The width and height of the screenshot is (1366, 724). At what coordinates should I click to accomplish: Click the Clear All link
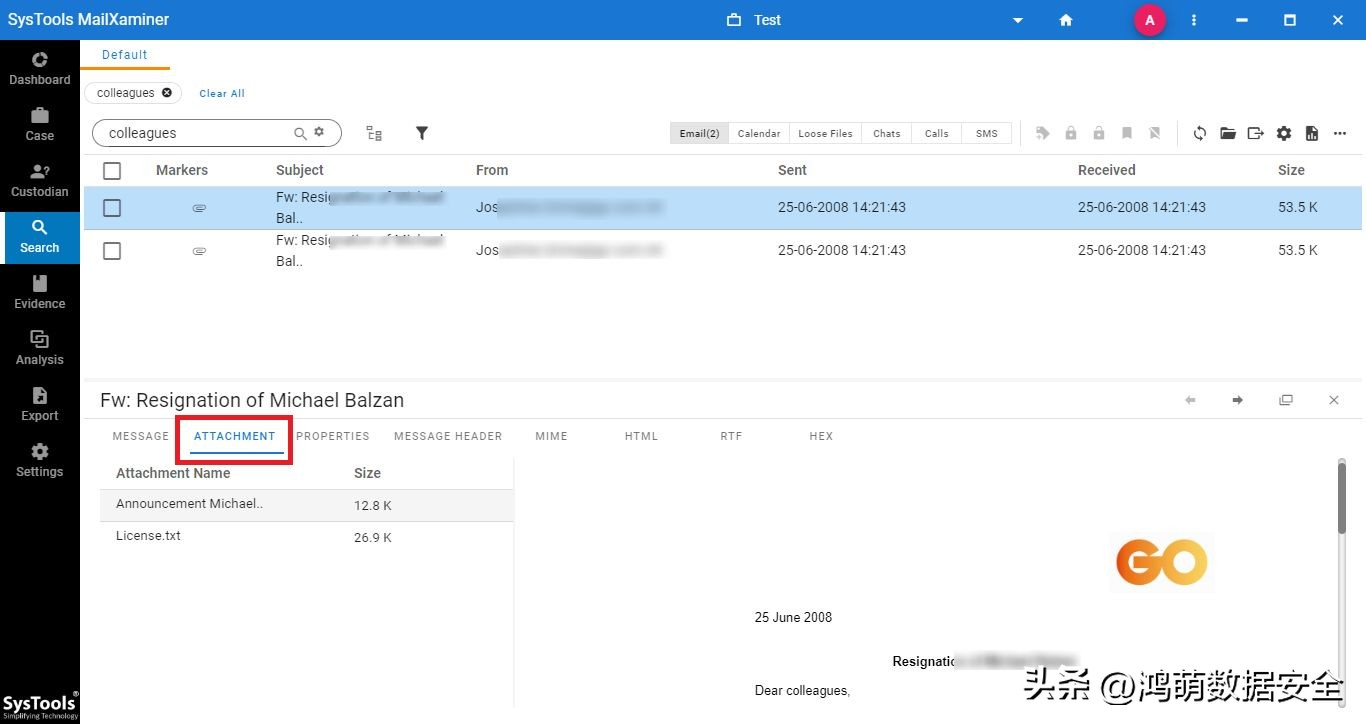click(x=222, y=93)
